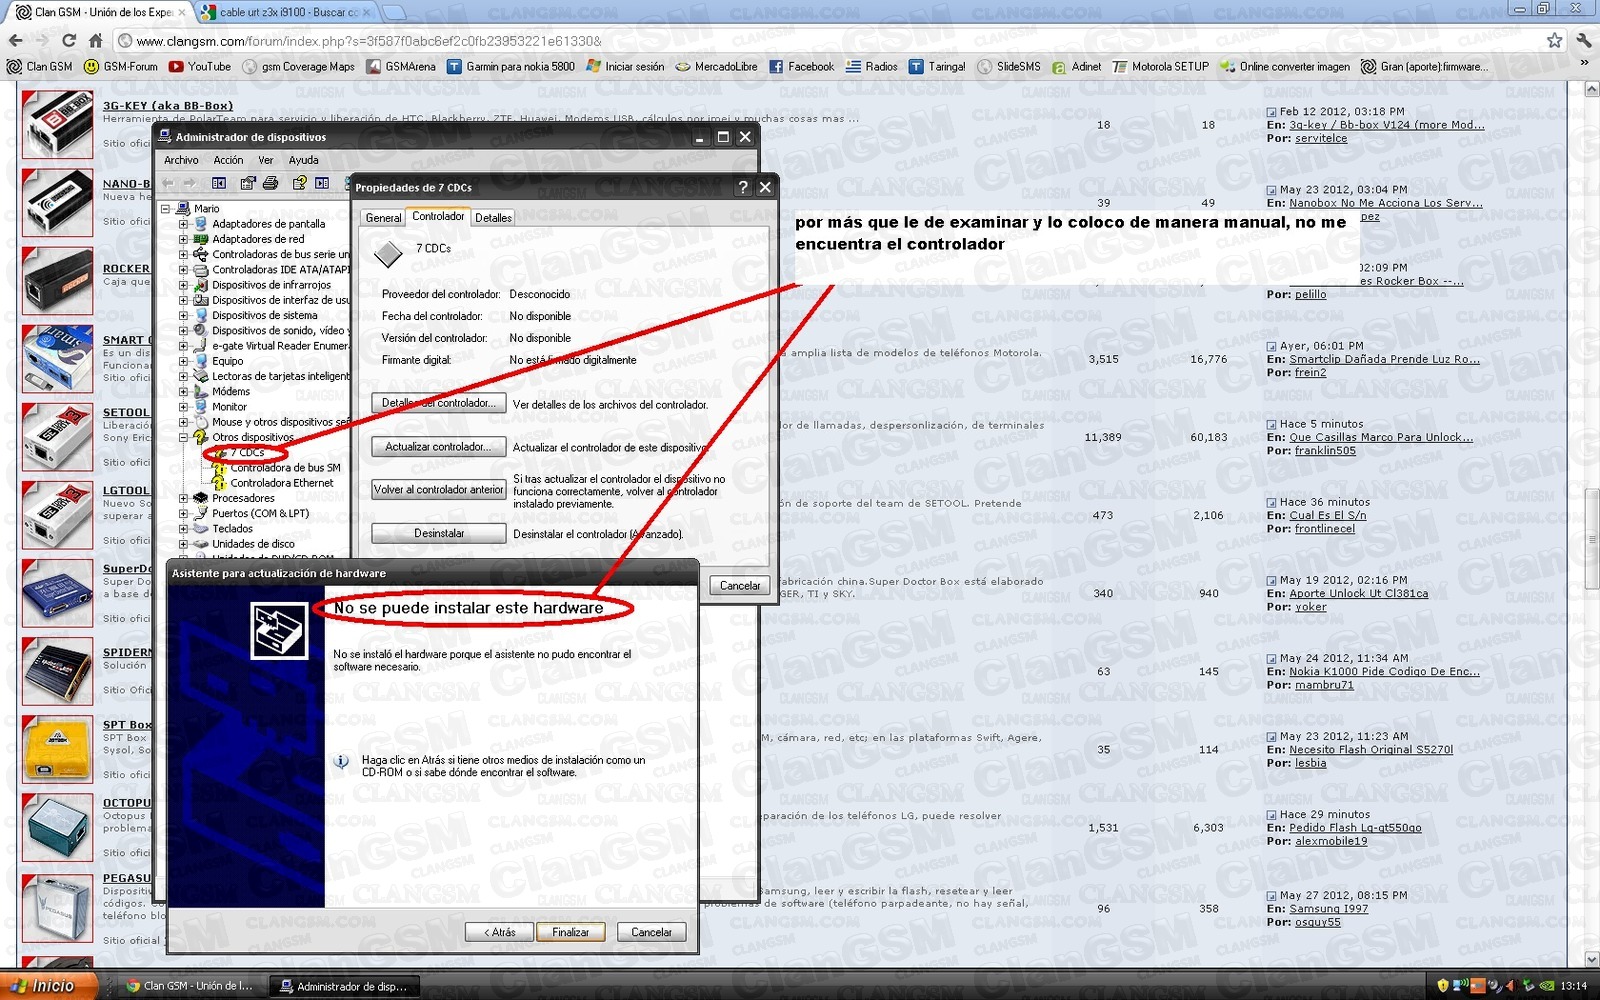Viewport: 1600px width, 1000px height.
Task: Switch to Clan GSM taskbar item
Action: point(190,986)
